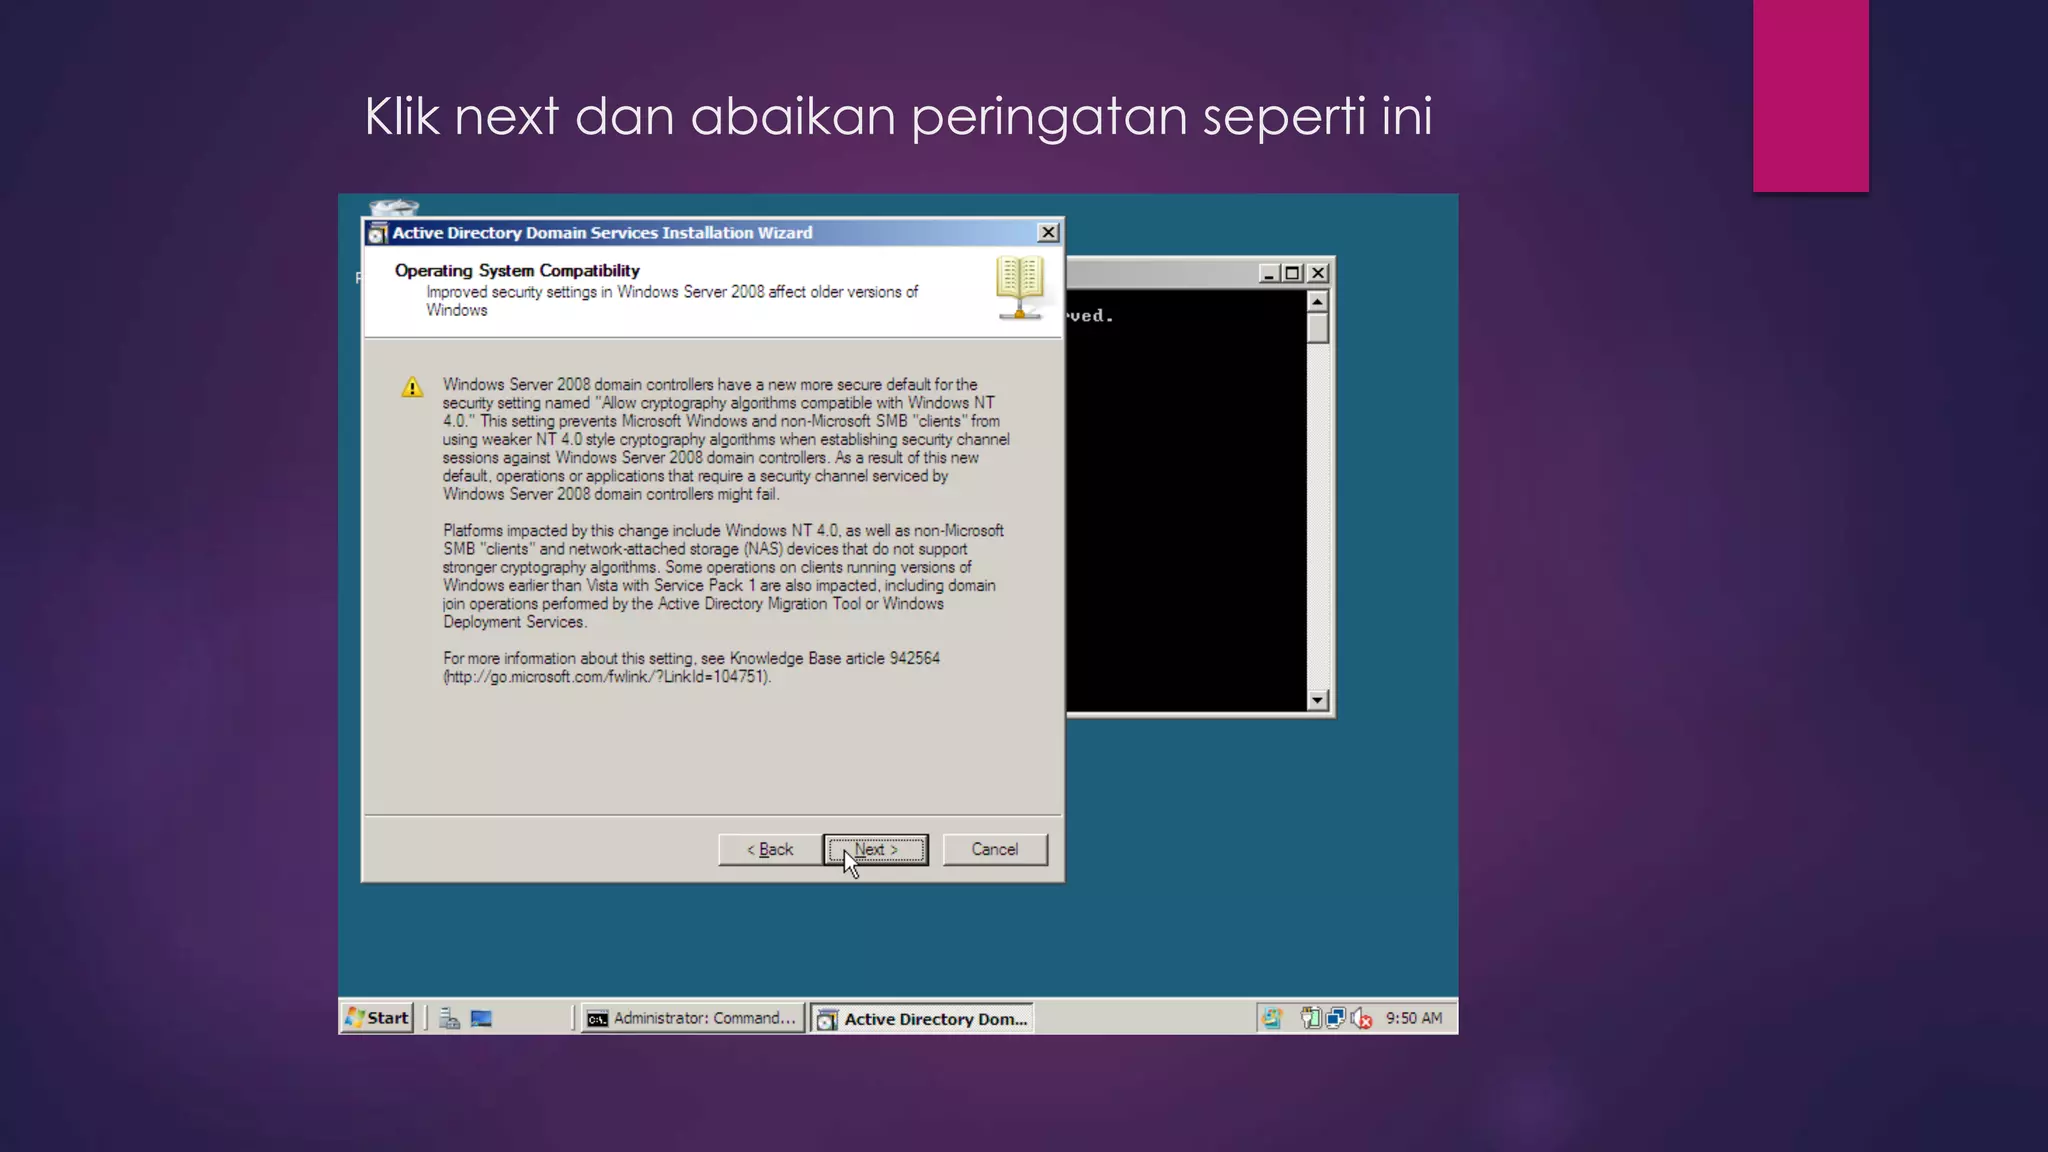This screenshot has width=2048, height=1152.
Task: Close the Installation Wizard dialog
Action: tap(1048, 232)
